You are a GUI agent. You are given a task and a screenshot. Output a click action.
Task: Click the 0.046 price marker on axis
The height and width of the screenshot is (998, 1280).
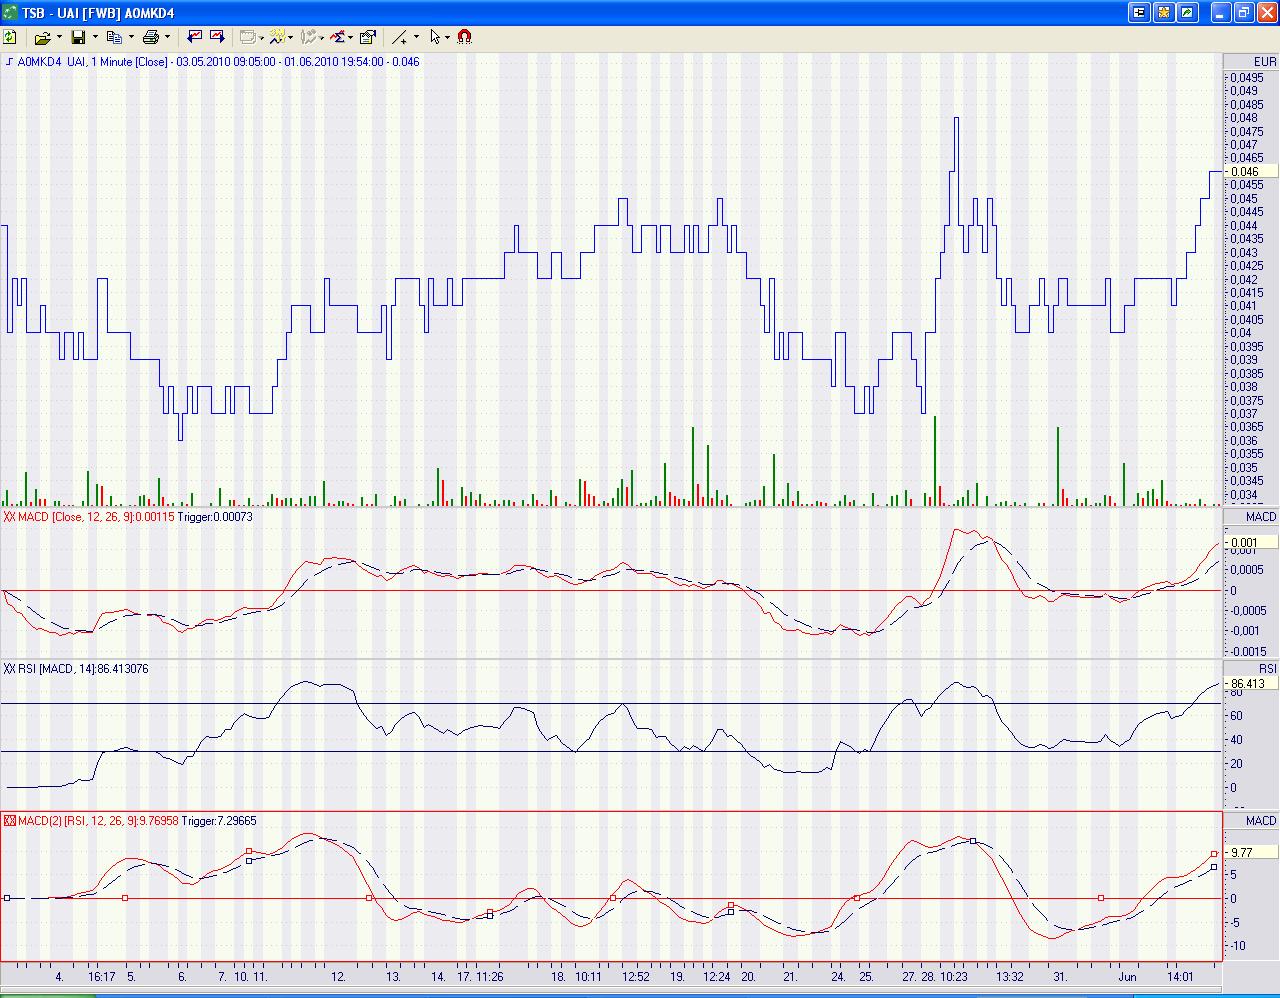[1249, 172]
